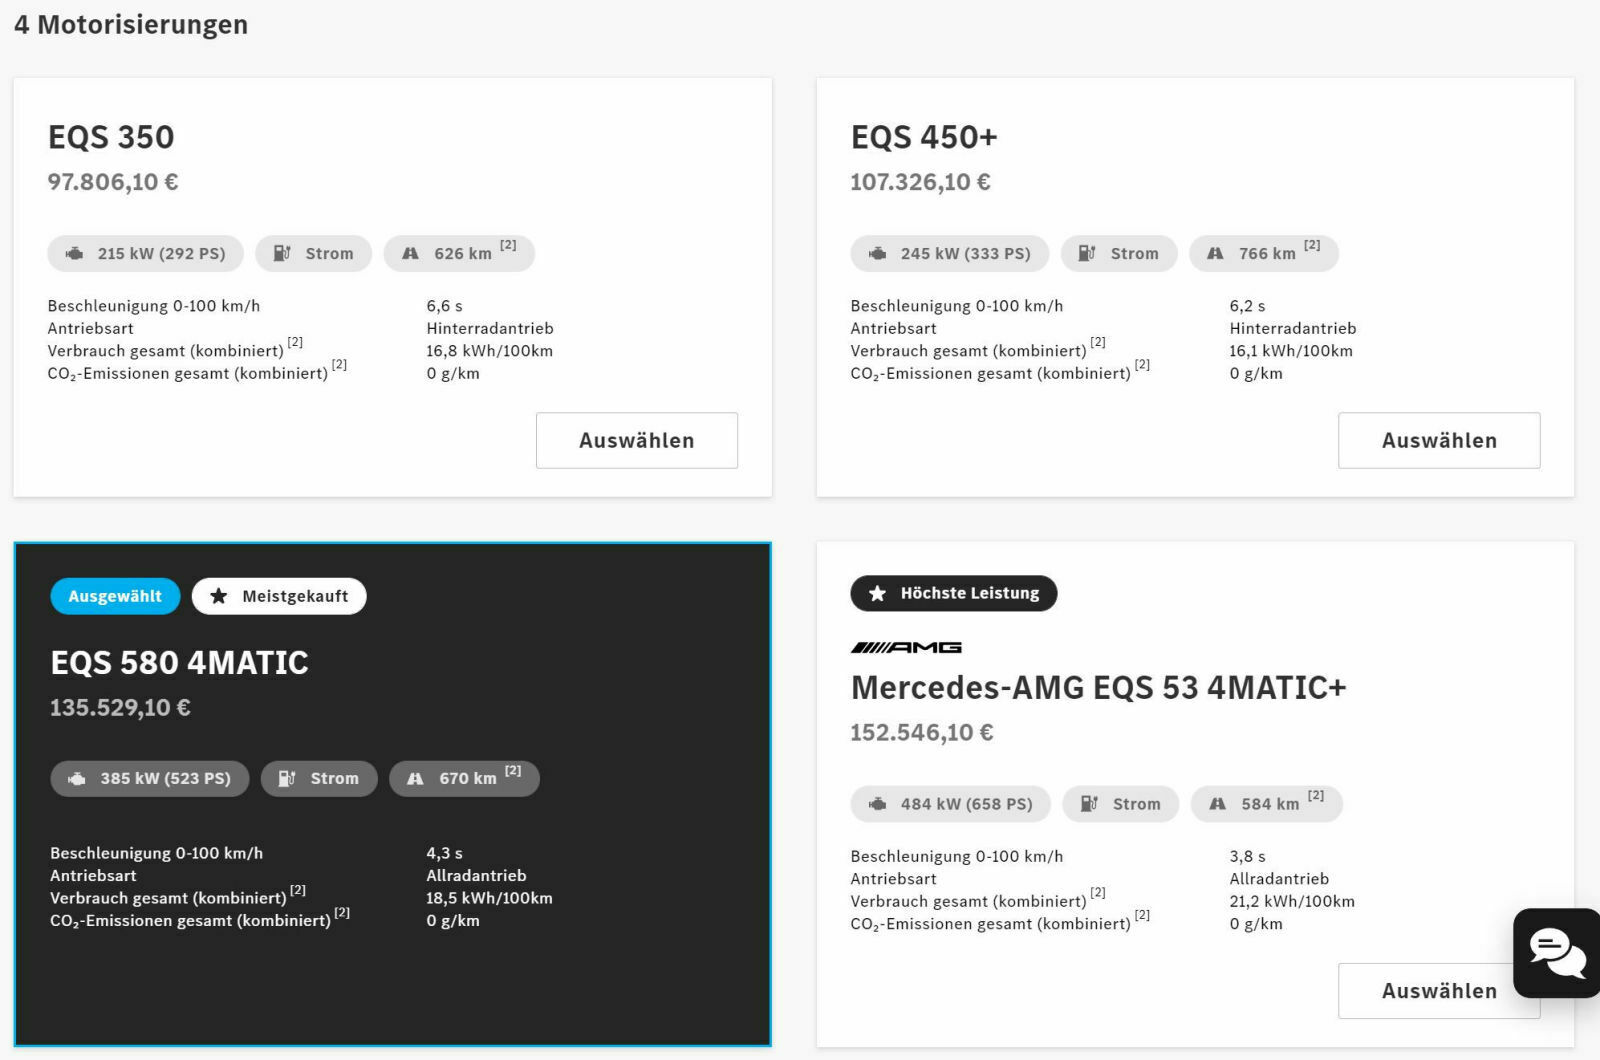Click the star icon in Höchste Leistung badge

coord(877,594)
